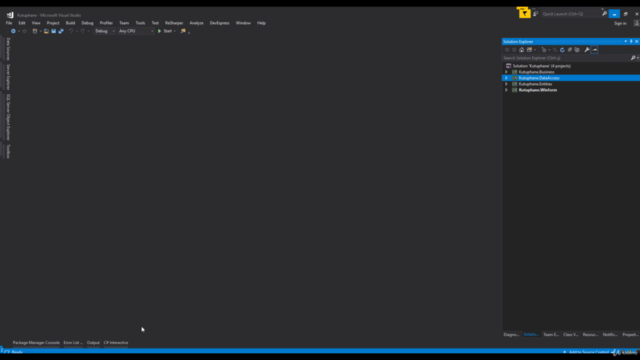
Task: Open the DevExpress menu
Action: [219, 23]
